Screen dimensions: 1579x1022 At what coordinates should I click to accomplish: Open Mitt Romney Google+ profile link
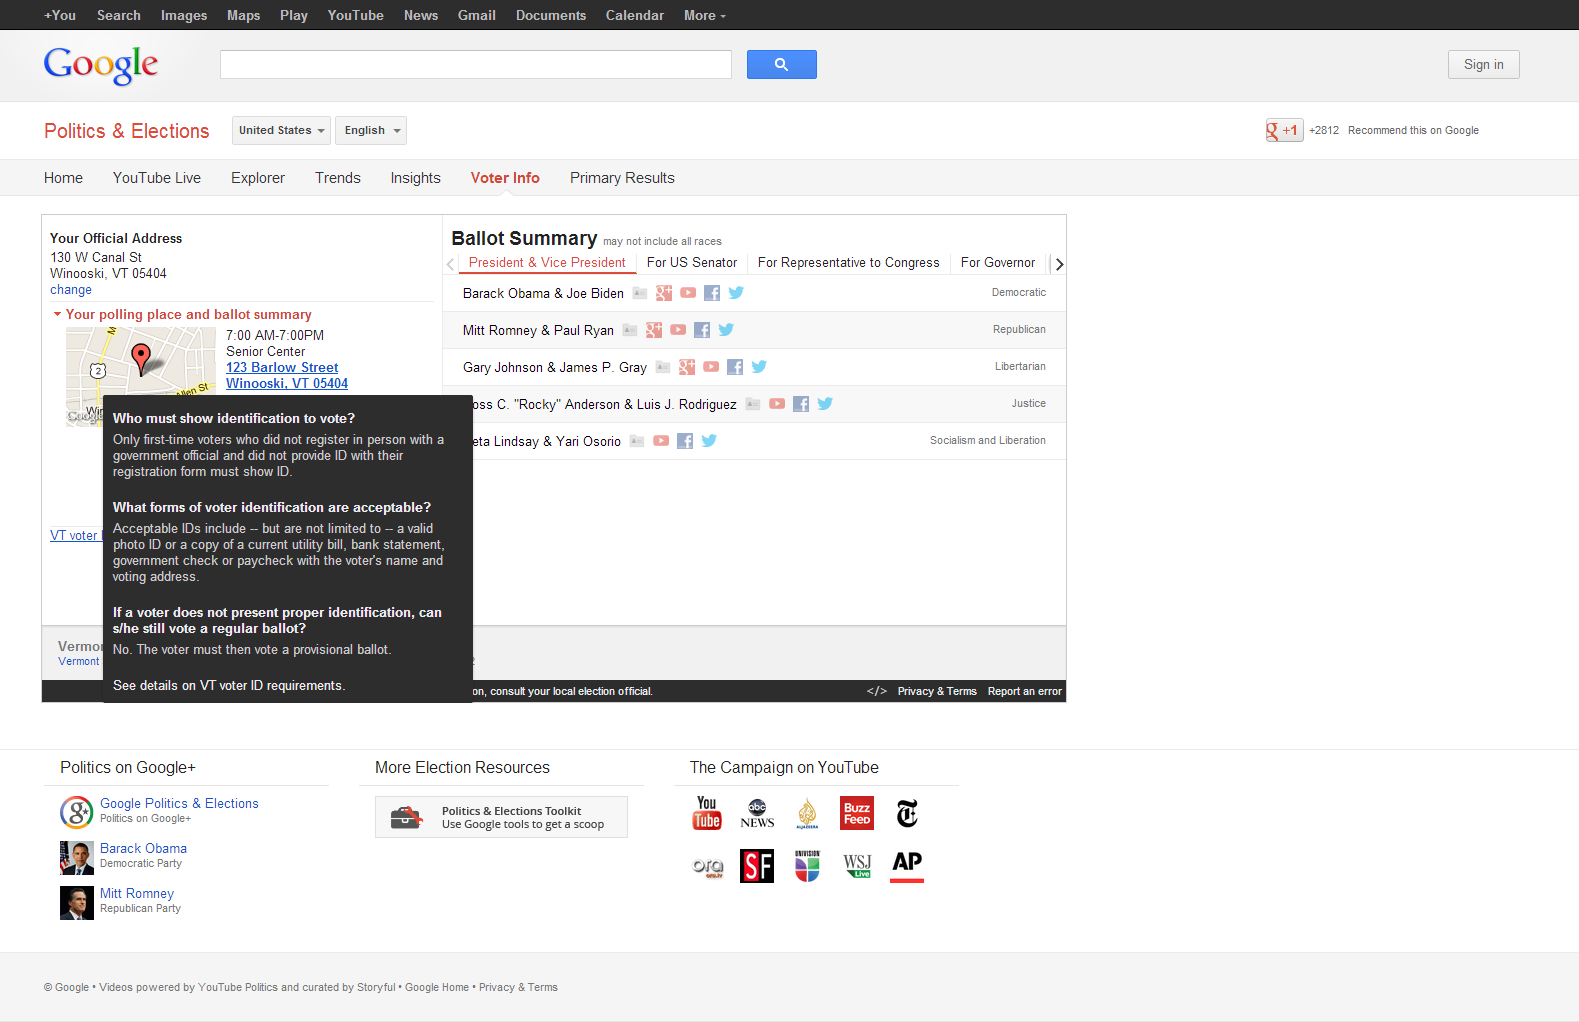point(137,893)
